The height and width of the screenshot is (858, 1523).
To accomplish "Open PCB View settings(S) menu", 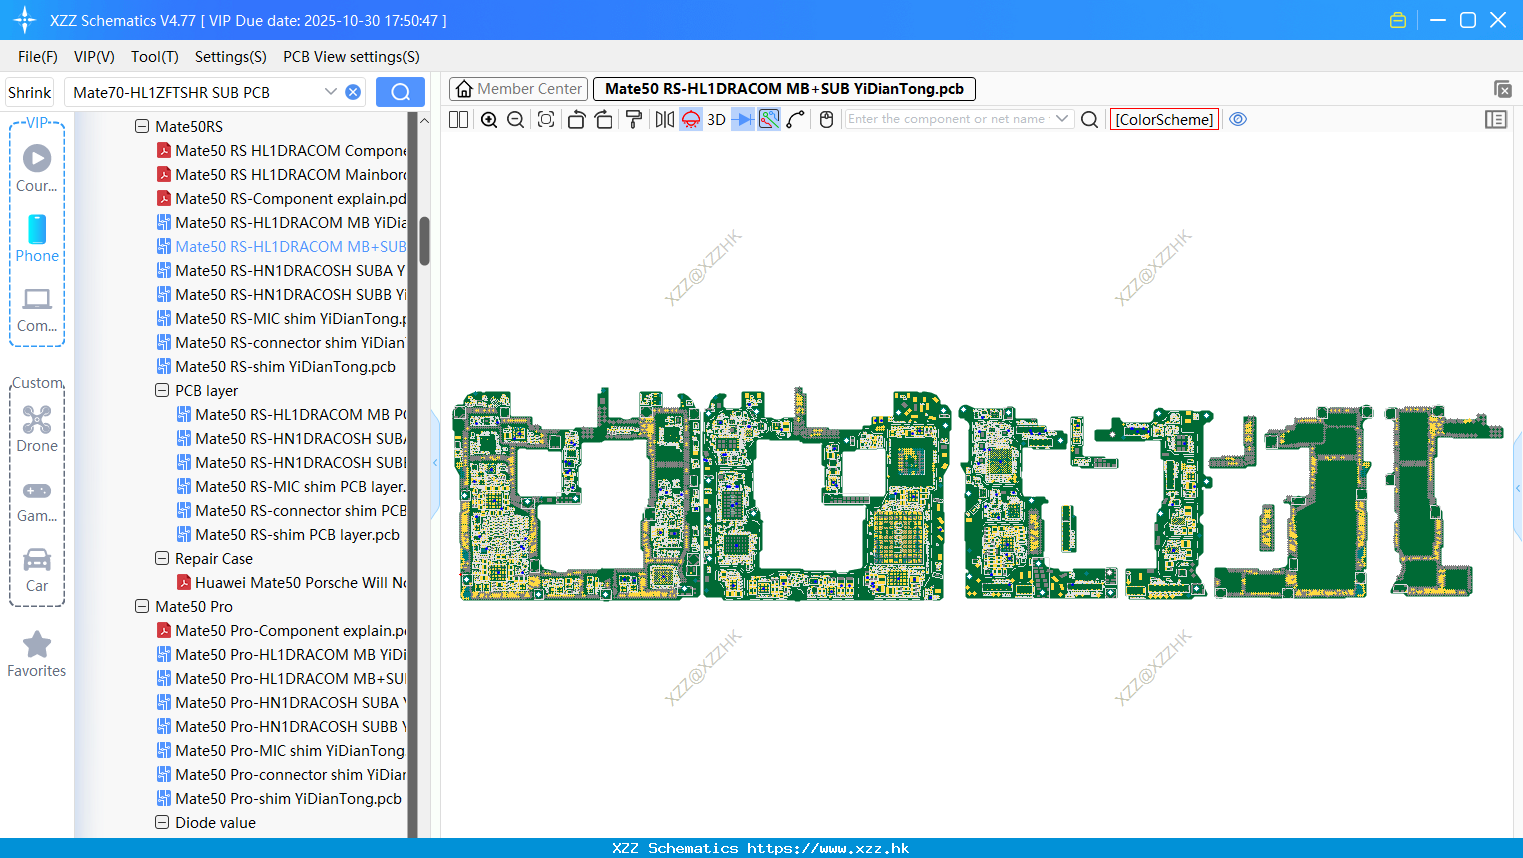I will tap(351, 57).
